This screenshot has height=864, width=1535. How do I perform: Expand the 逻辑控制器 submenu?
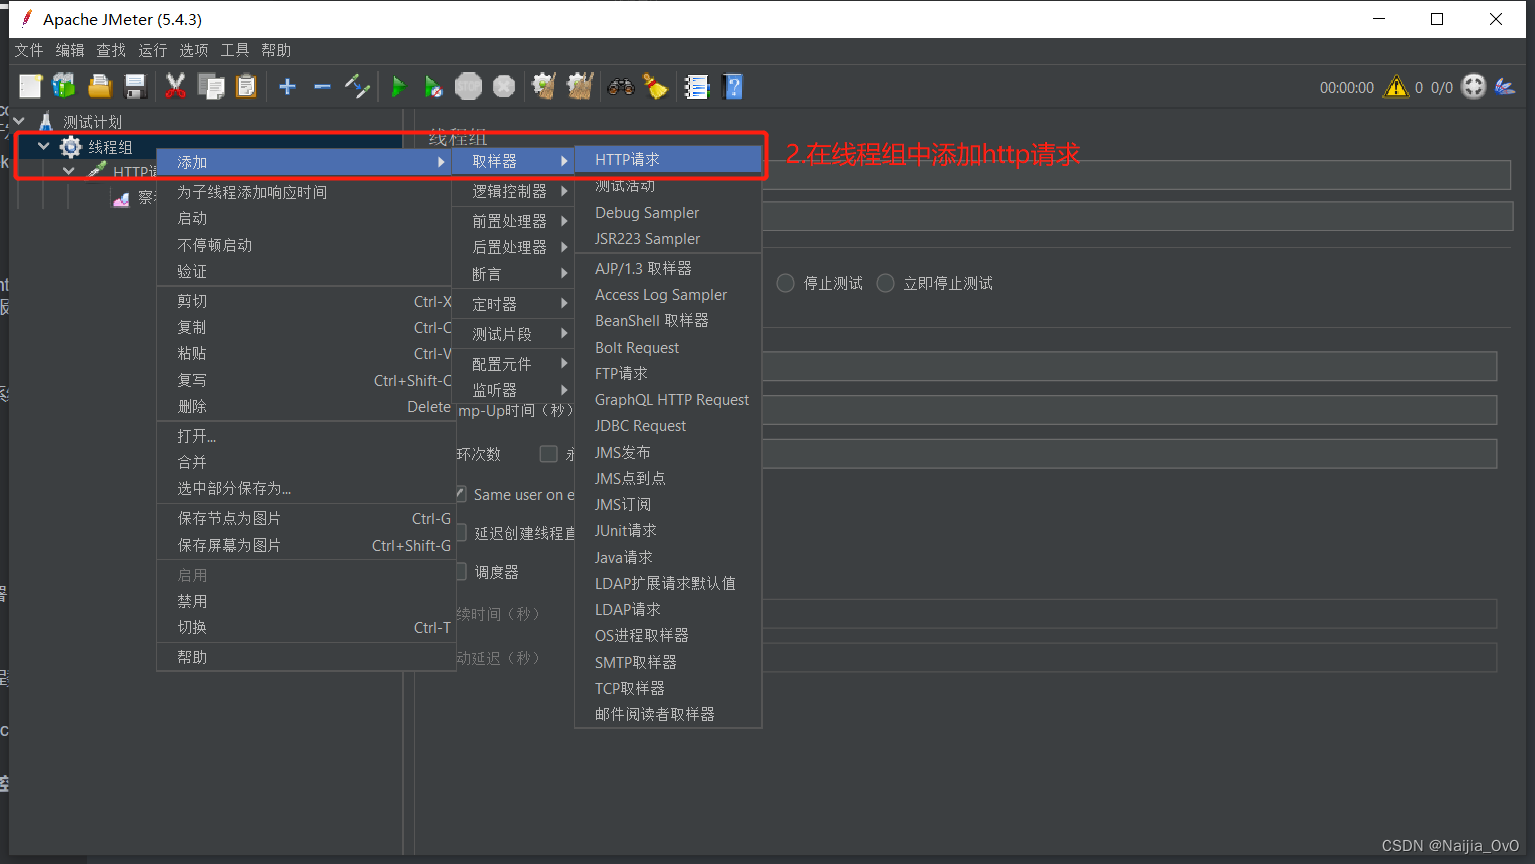[514, 191]
